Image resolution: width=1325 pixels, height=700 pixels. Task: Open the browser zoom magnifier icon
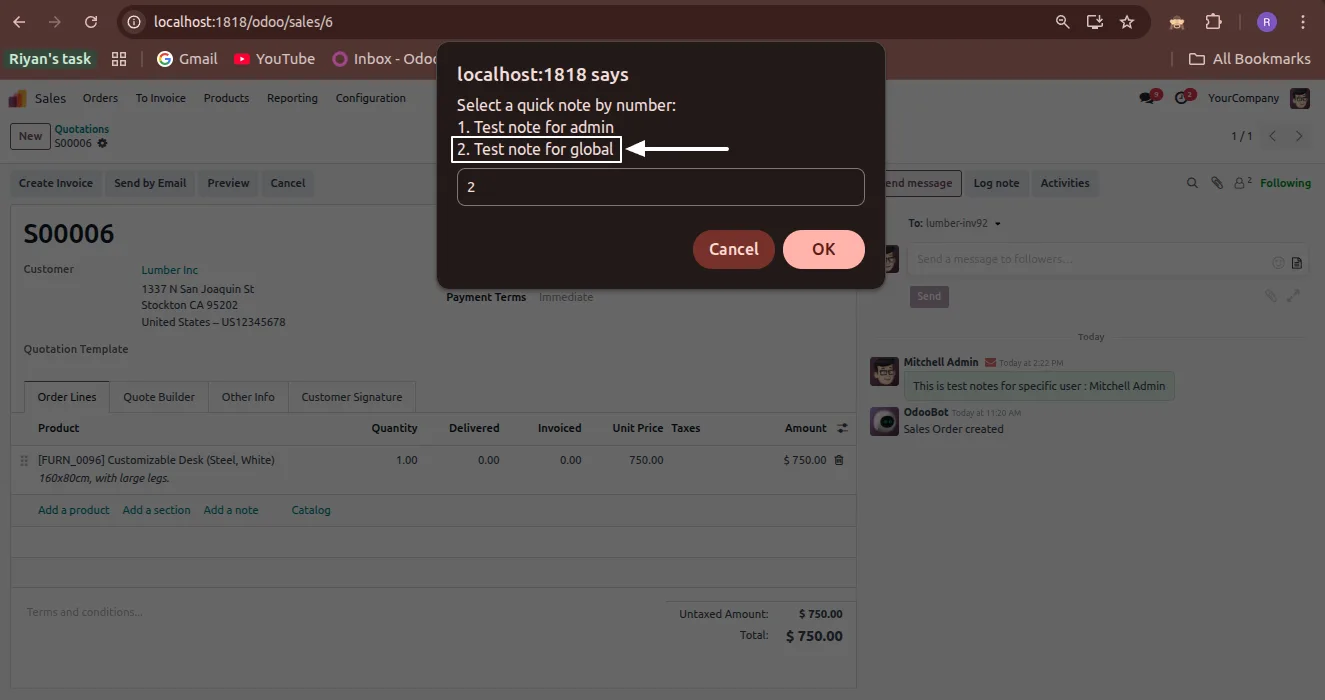click(1062, 21)
